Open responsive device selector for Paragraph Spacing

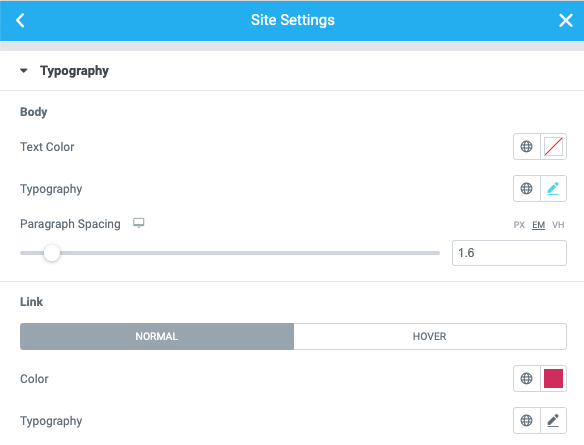[x=139, y=223]
